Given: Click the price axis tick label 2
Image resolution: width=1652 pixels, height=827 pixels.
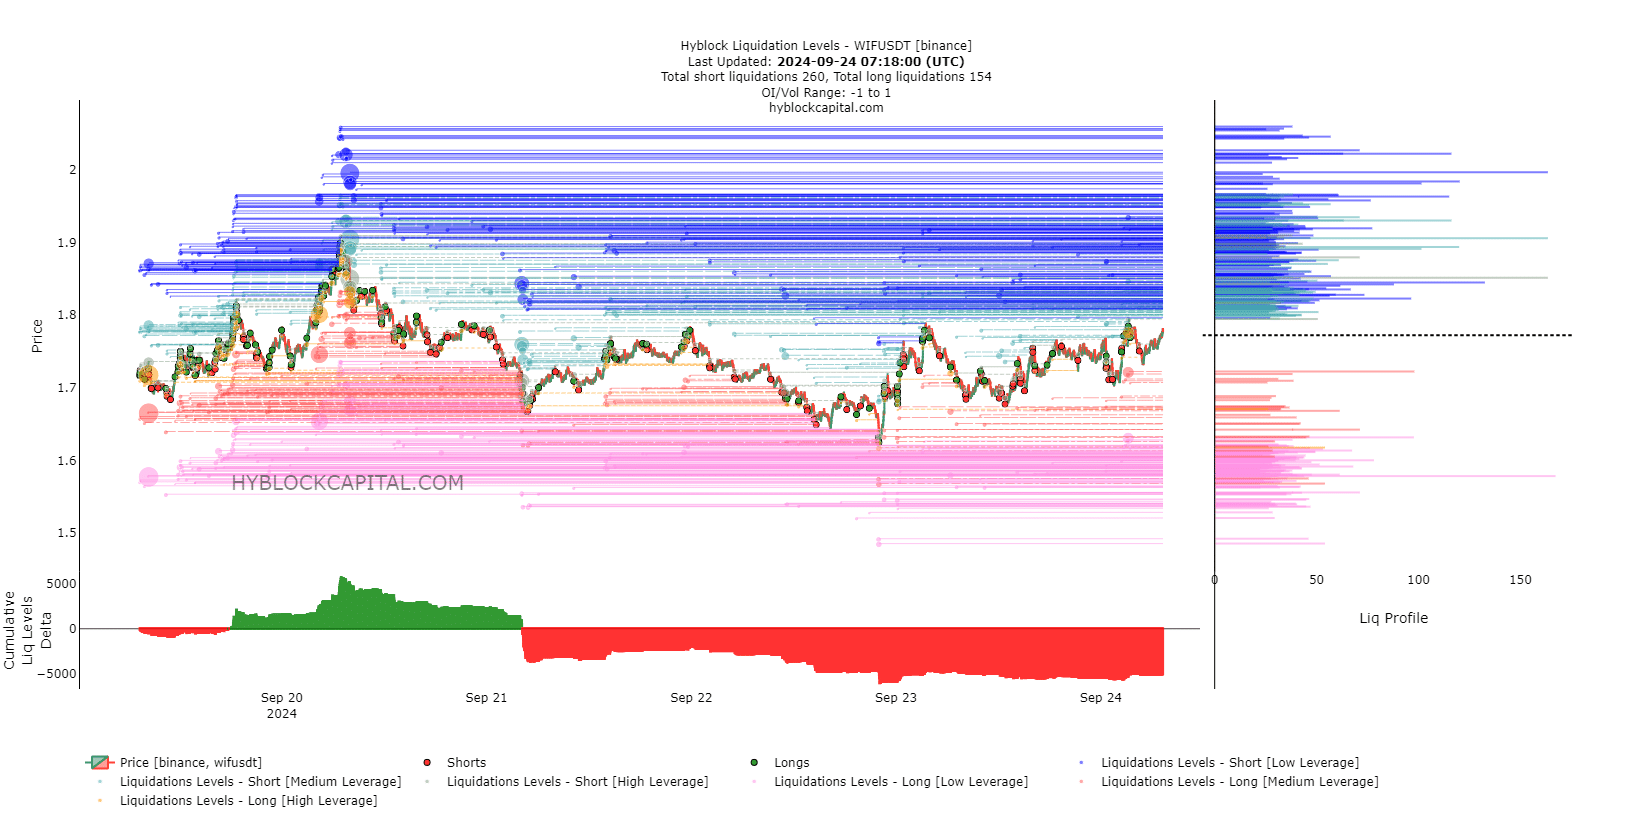Looking at the screenshot, I should point(72,170).
